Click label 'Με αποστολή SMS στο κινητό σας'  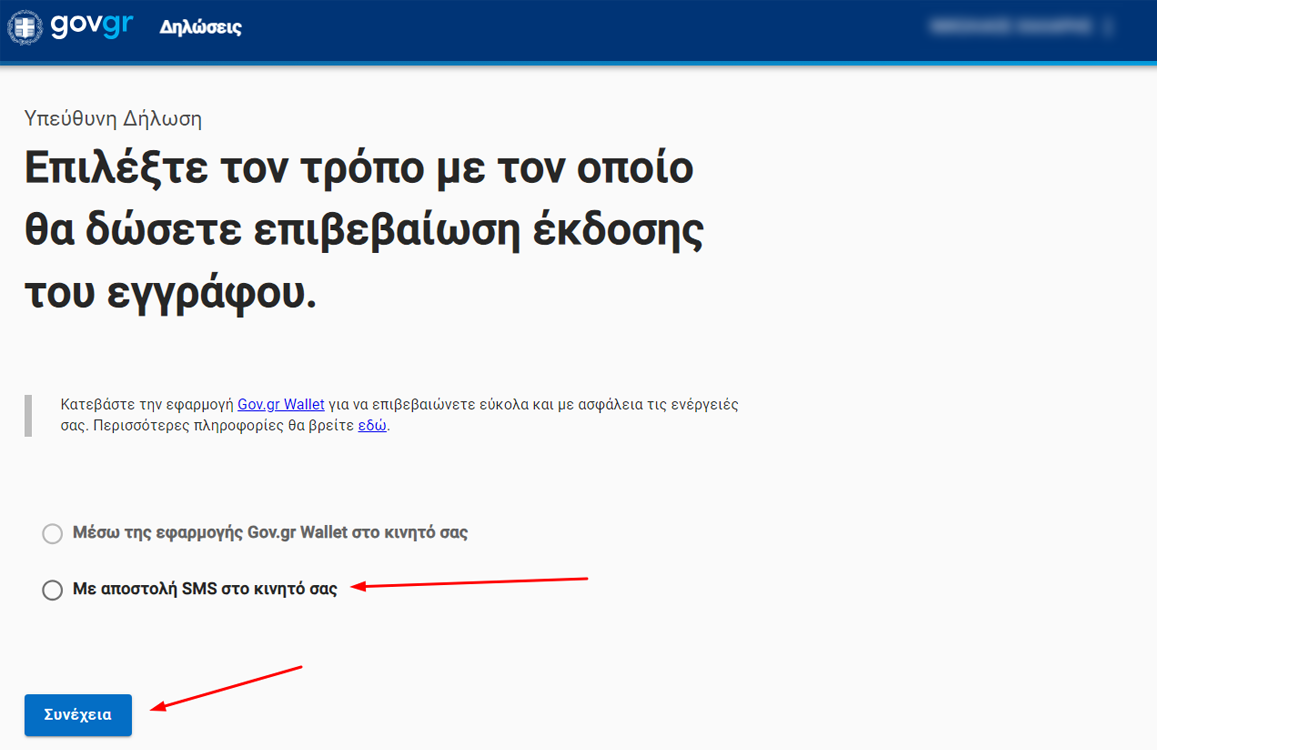(x=205, y=589)
